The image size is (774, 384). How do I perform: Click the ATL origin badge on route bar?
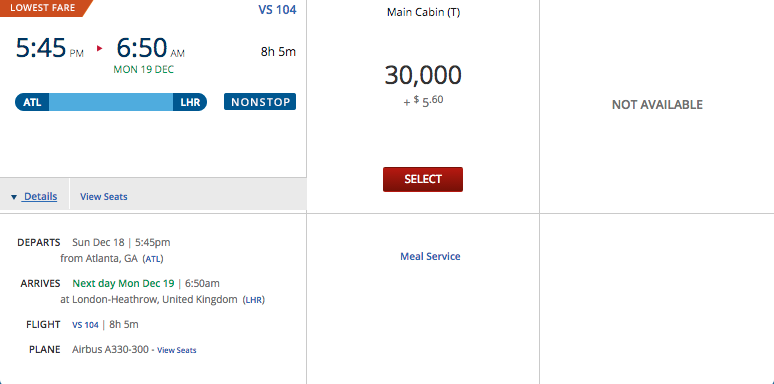point(33,102)
